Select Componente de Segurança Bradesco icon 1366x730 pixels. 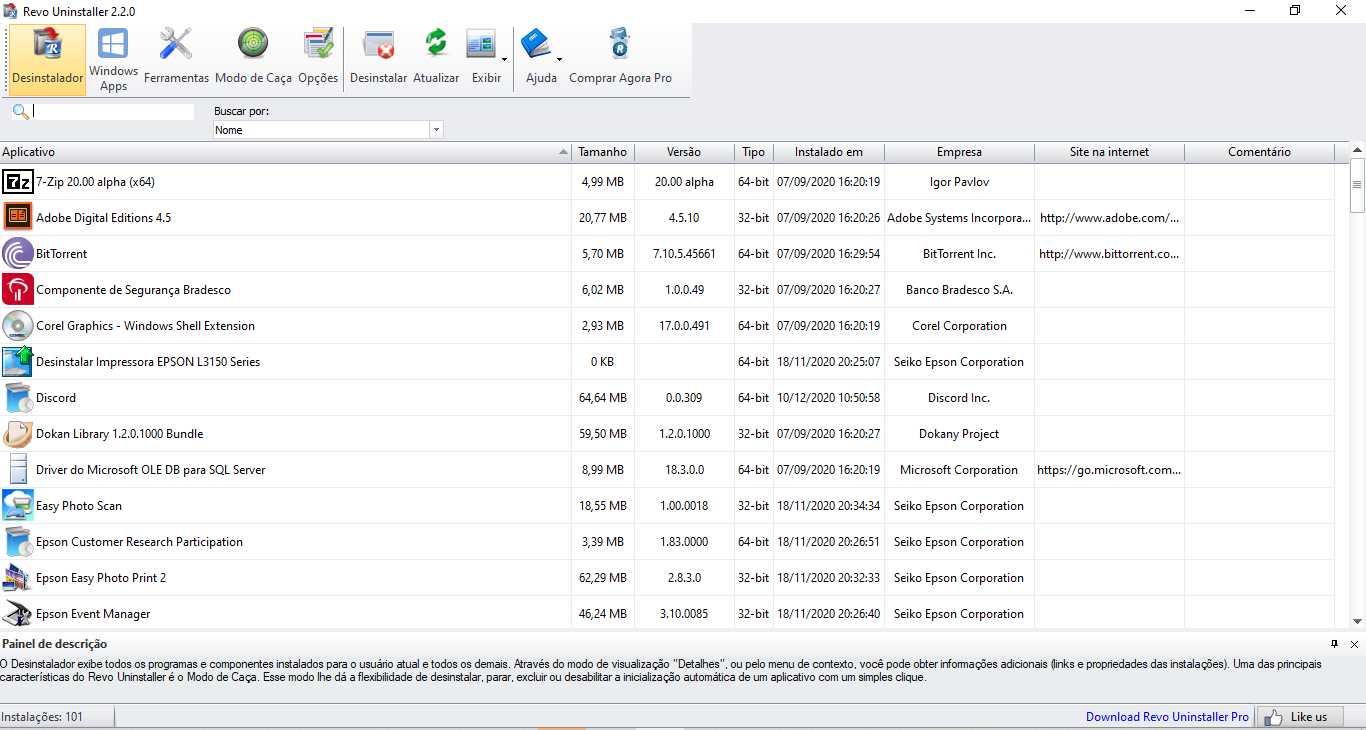[x=18, y=290]
